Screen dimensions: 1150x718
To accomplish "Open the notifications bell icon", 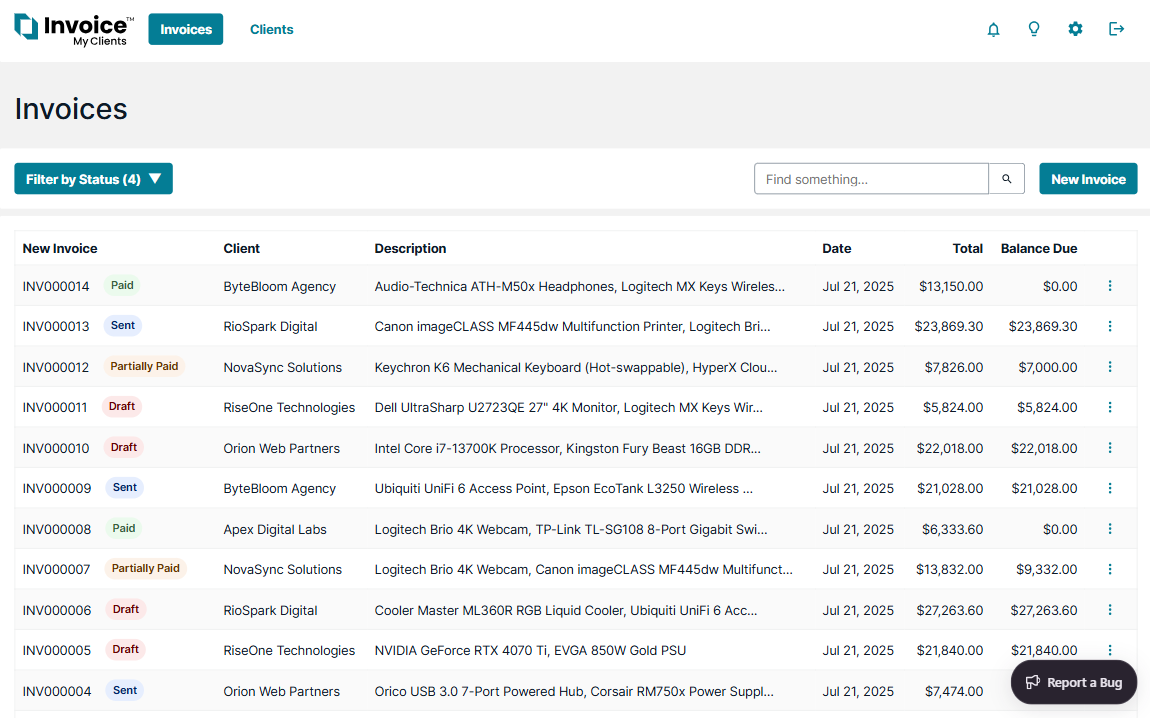I will (993, 29).
